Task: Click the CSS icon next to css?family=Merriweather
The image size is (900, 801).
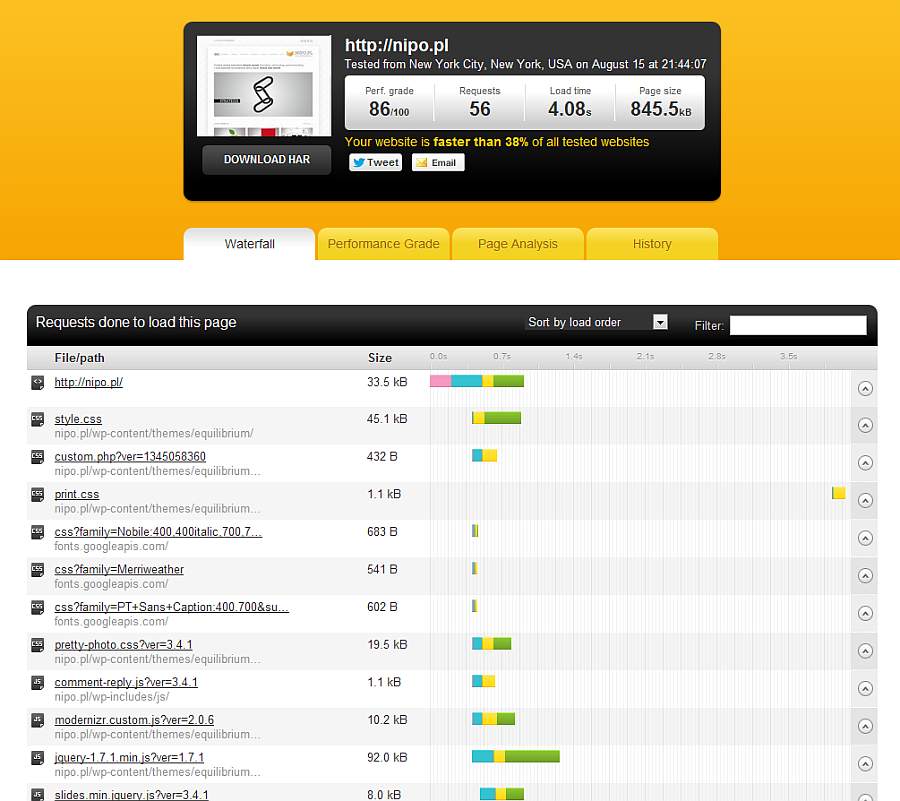Action: point(37,569)
